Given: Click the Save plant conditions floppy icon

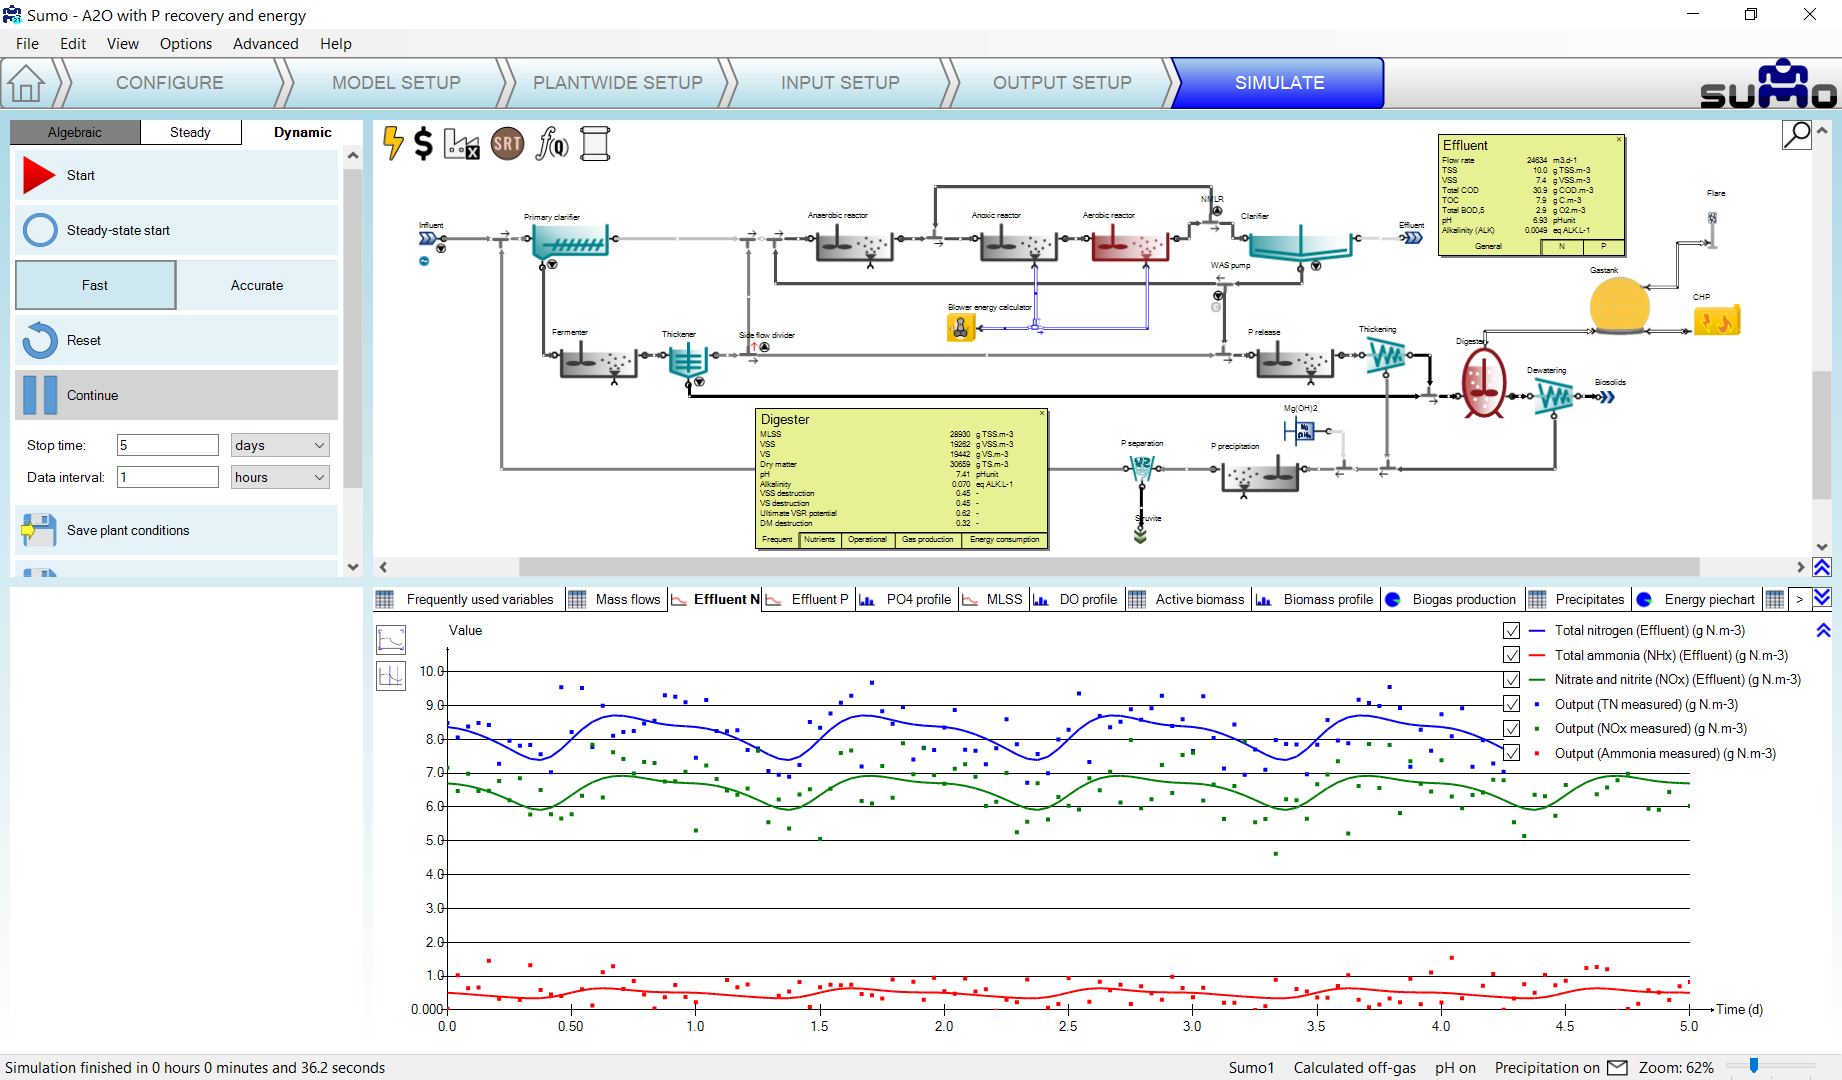Looking at the screenshot, I should tap(39, 530).
